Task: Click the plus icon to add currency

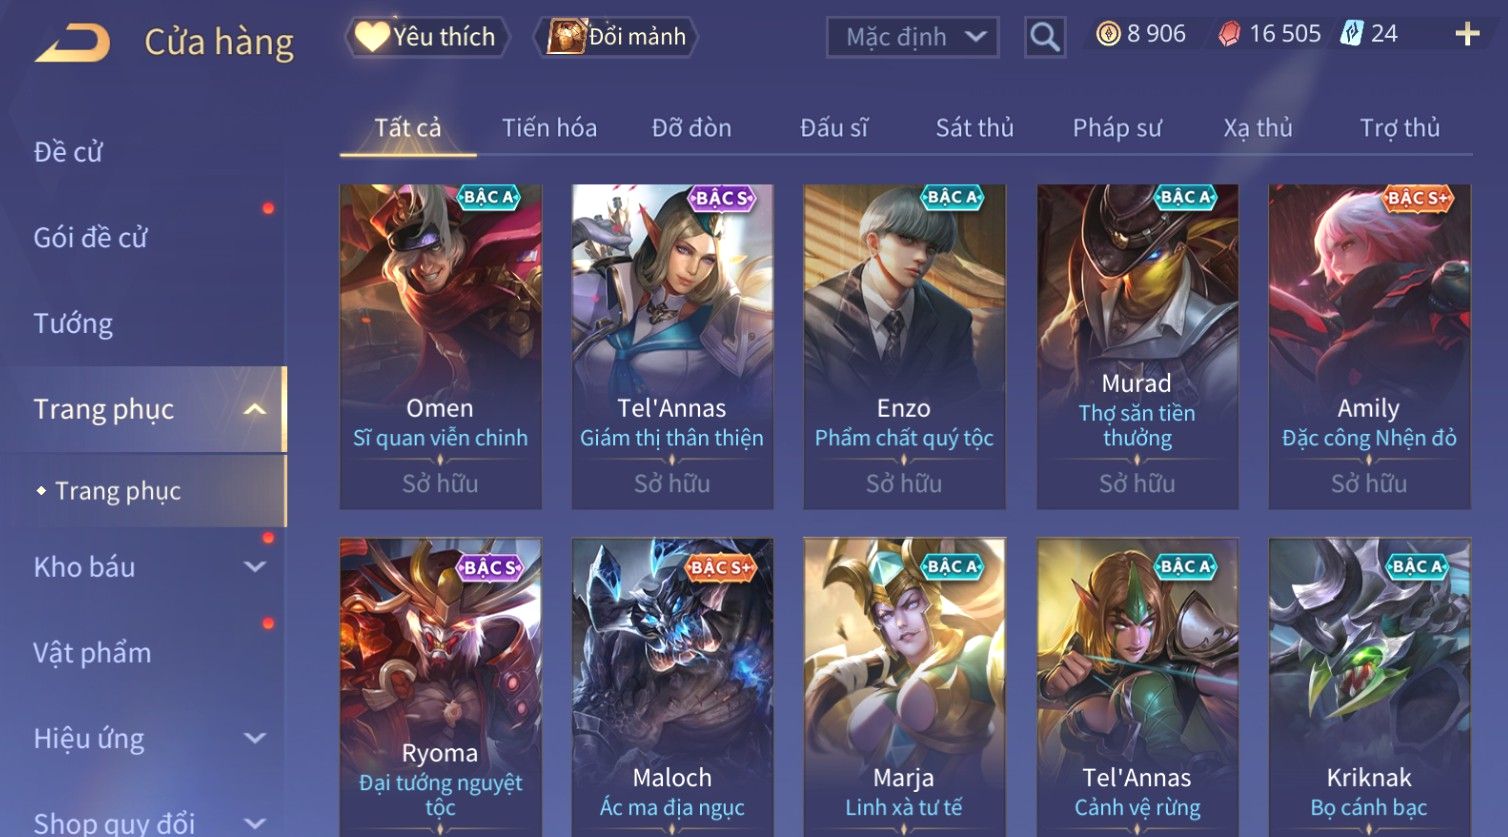Action: coord(1467,34)
